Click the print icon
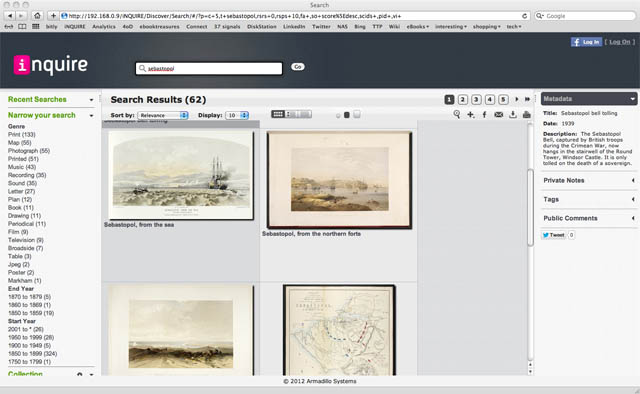This screenshot has width=640, height=394. pos(527,115)
